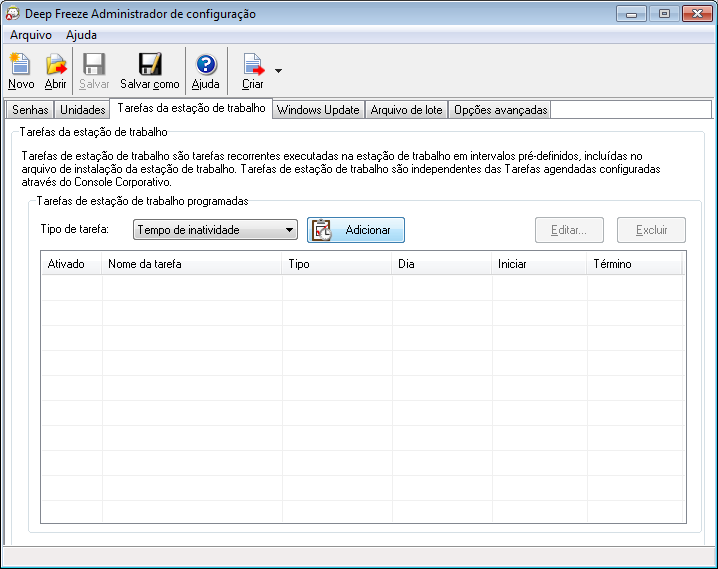718x569 pixels.
Task: Switch to the Unidades tab
Action: coord(83,110)
